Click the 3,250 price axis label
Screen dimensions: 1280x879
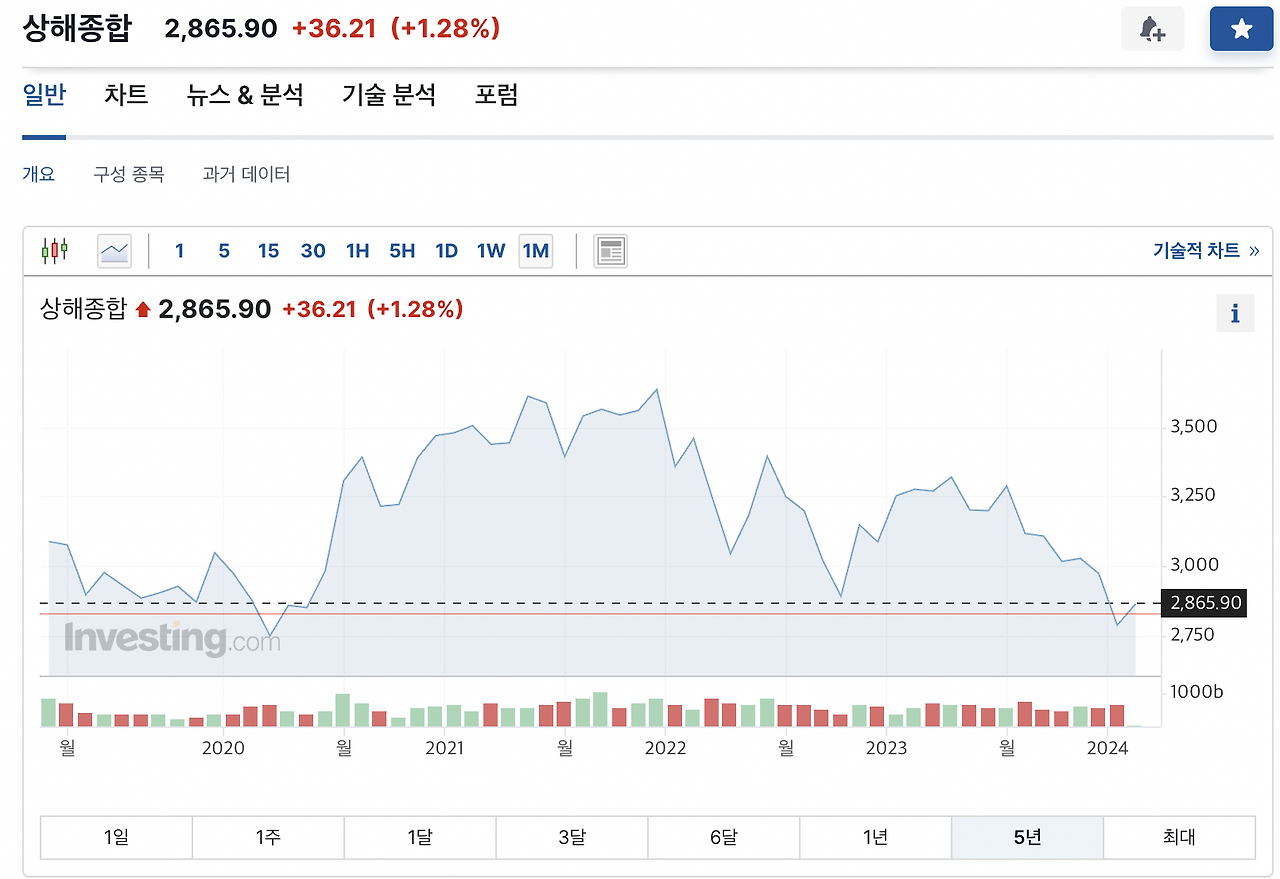point(1194,495)
